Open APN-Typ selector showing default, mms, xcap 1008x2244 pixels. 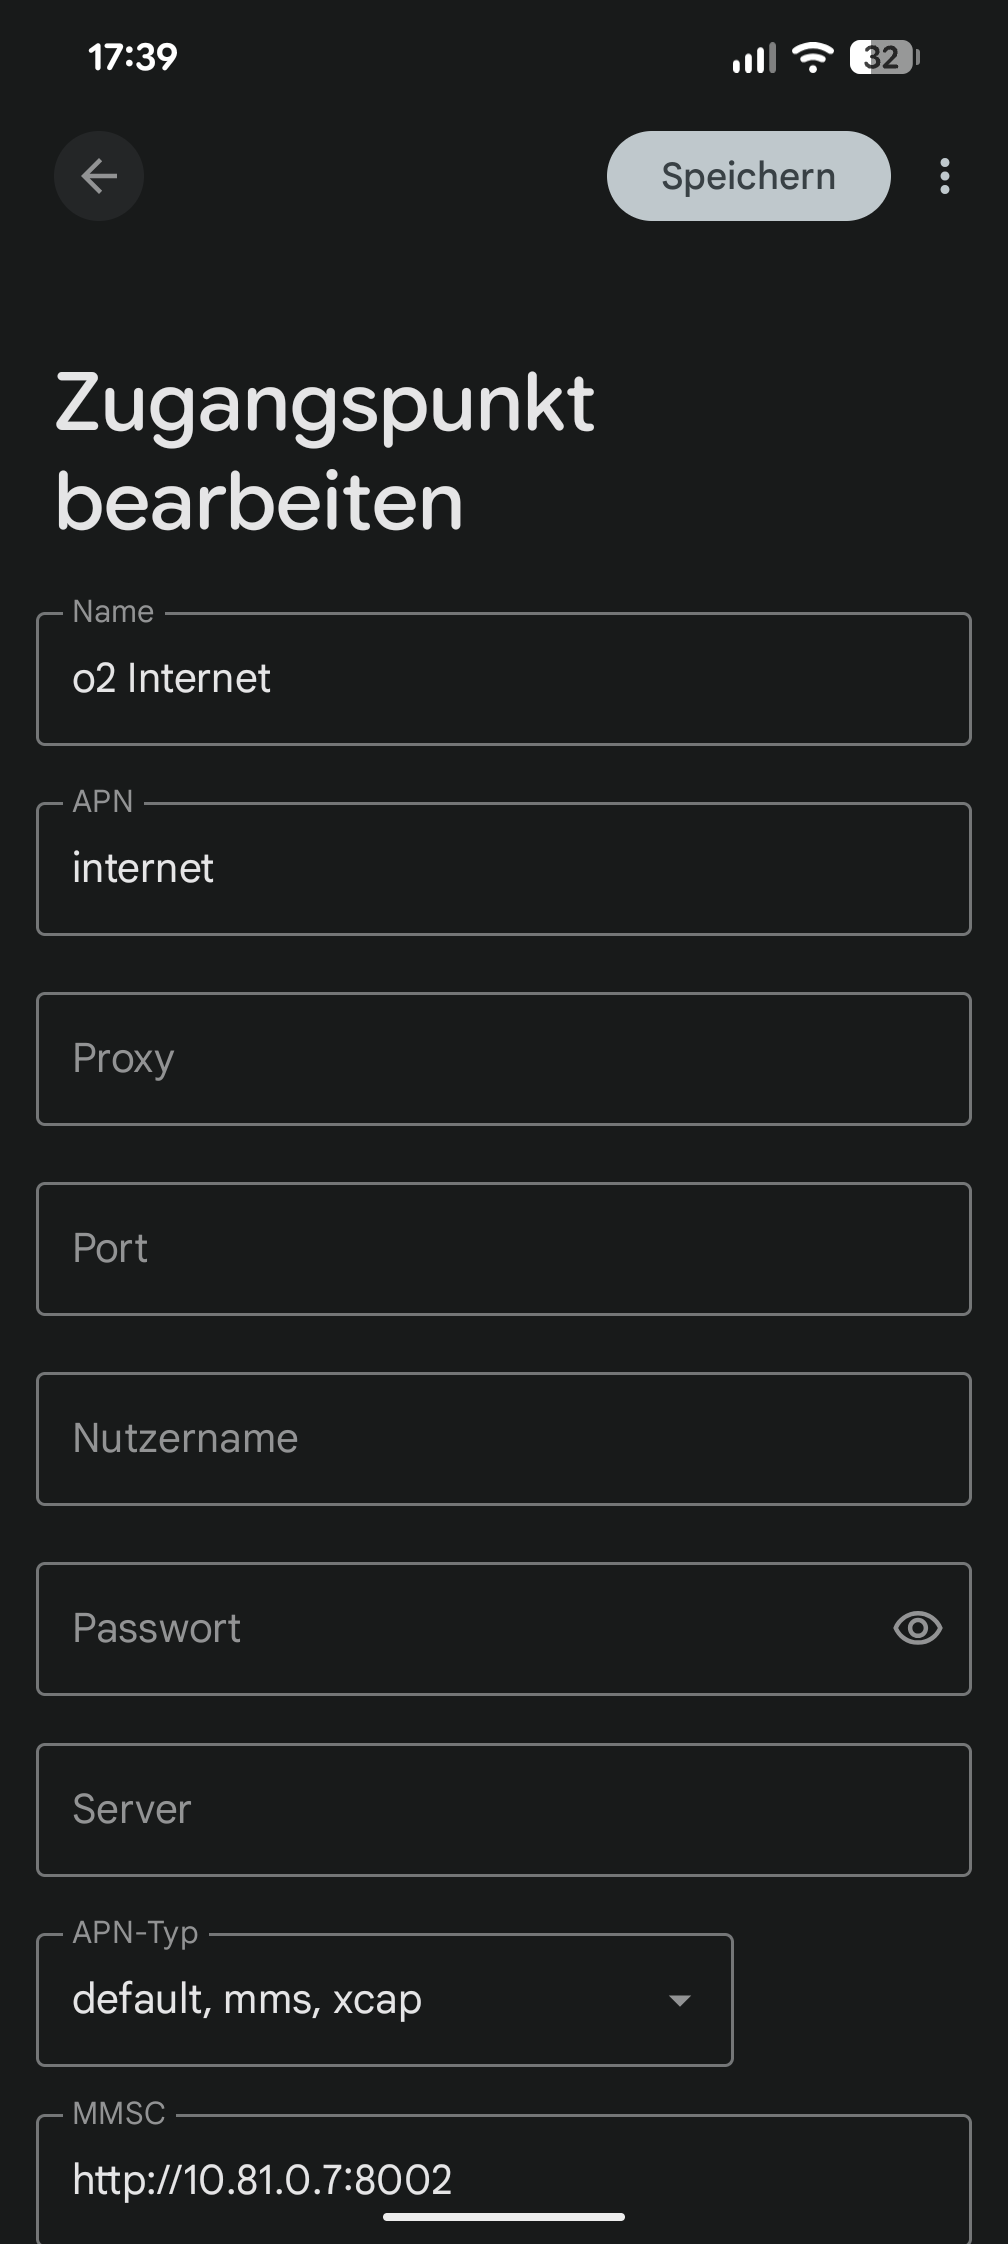385,2000
